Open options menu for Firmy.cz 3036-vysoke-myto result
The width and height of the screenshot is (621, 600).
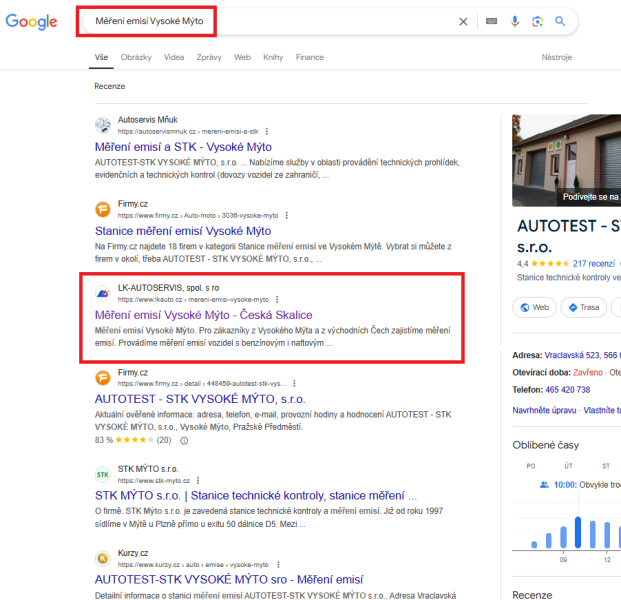(286, 215)
